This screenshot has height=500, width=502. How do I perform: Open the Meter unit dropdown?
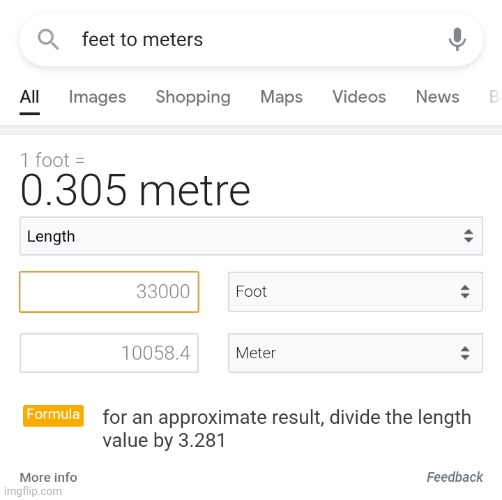coord(355,353)
